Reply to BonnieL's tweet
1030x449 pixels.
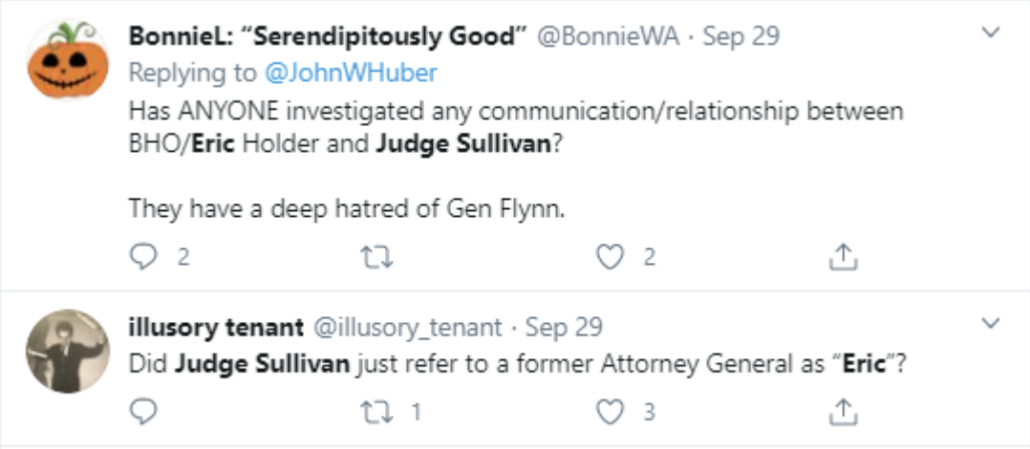click(x=144, y=258)
